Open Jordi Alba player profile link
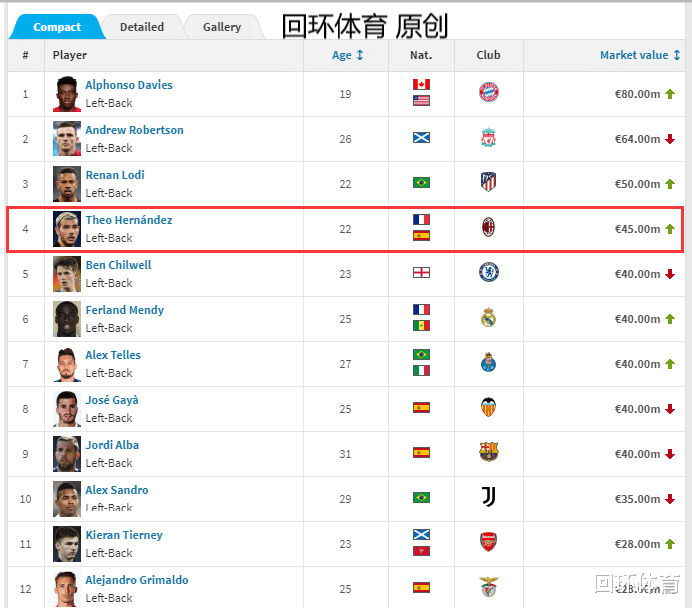The width and height of the screenshot is (692, 608). [112, 445]
